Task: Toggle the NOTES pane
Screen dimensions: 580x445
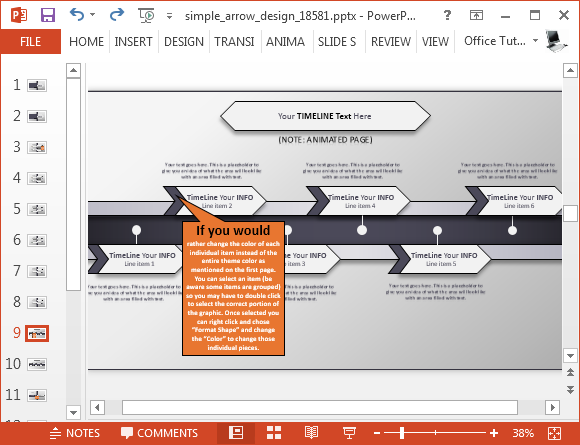Action: pos(74,433)
